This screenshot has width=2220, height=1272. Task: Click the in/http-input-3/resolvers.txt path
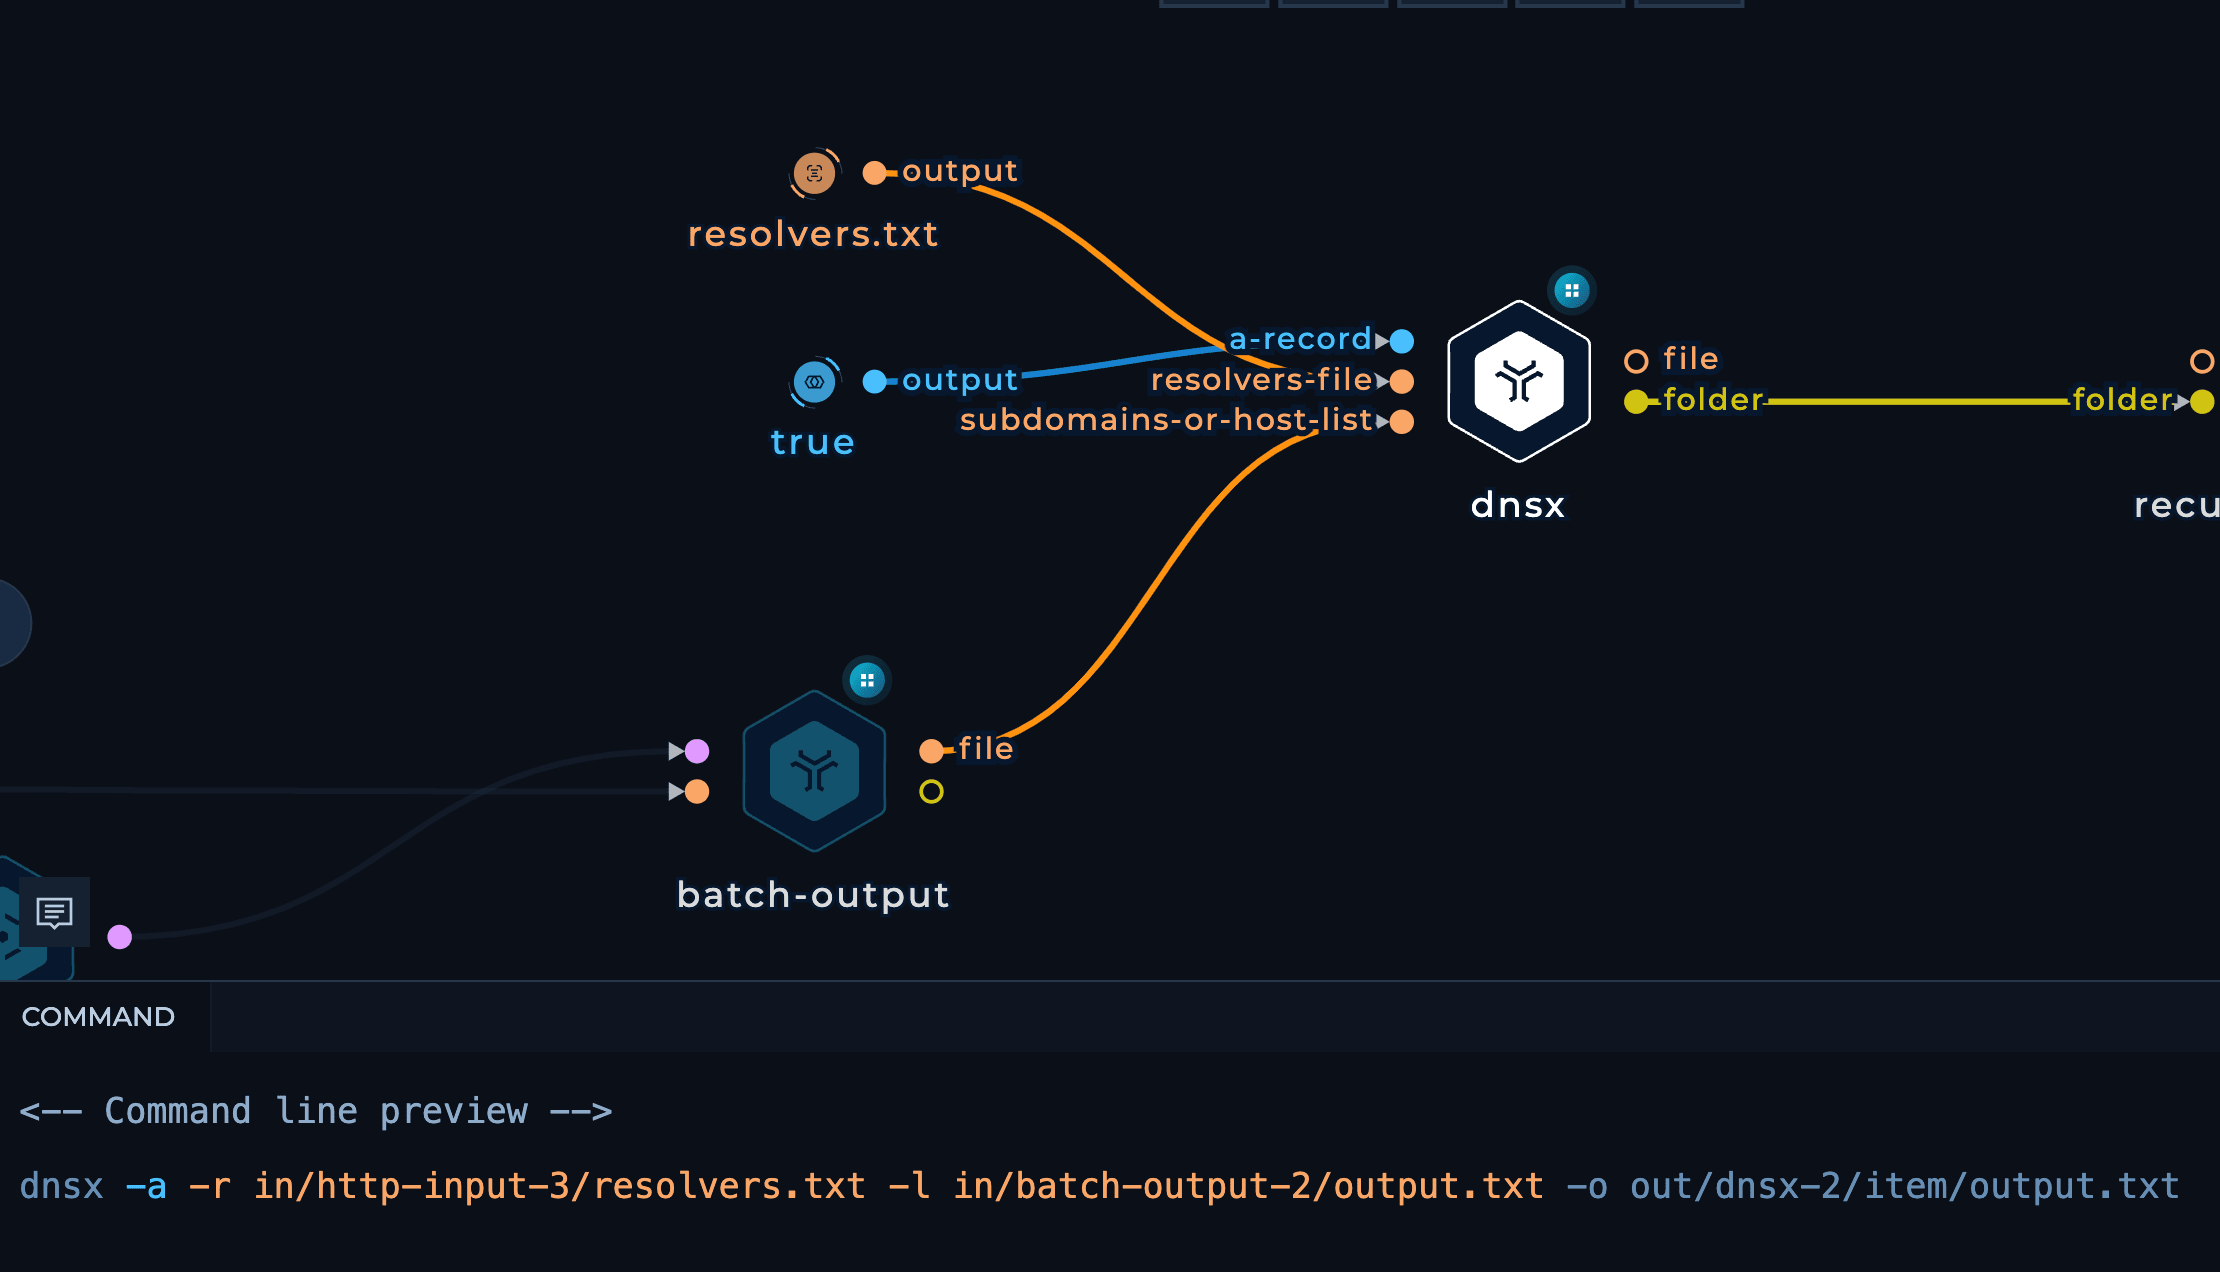point(560,1186)
